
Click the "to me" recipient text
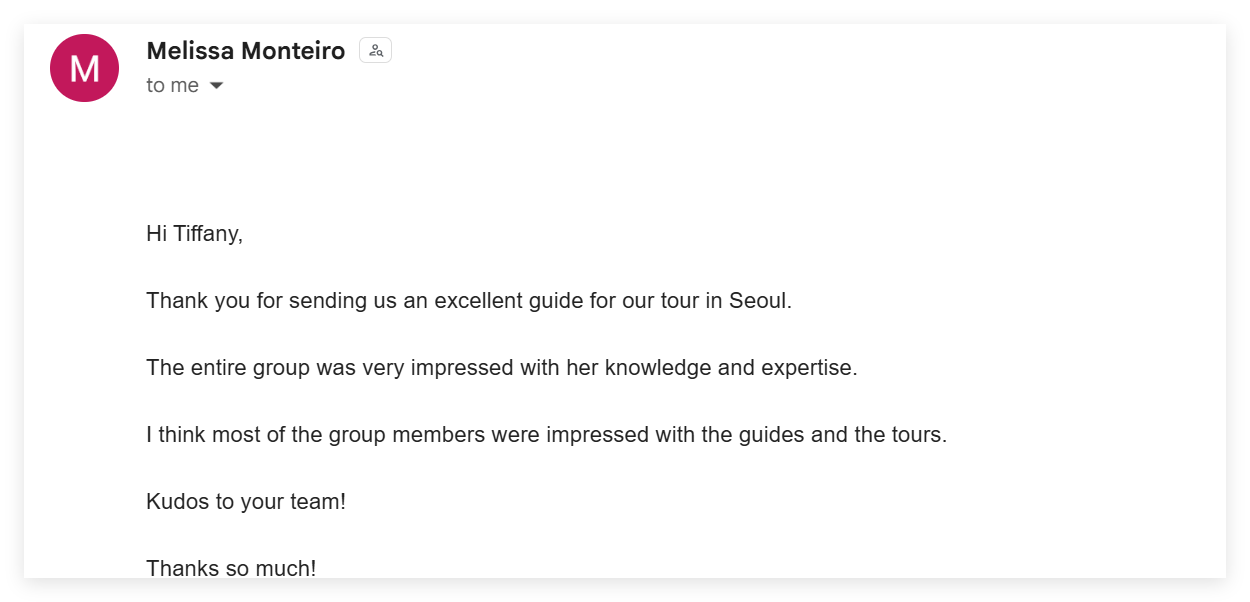172,86
